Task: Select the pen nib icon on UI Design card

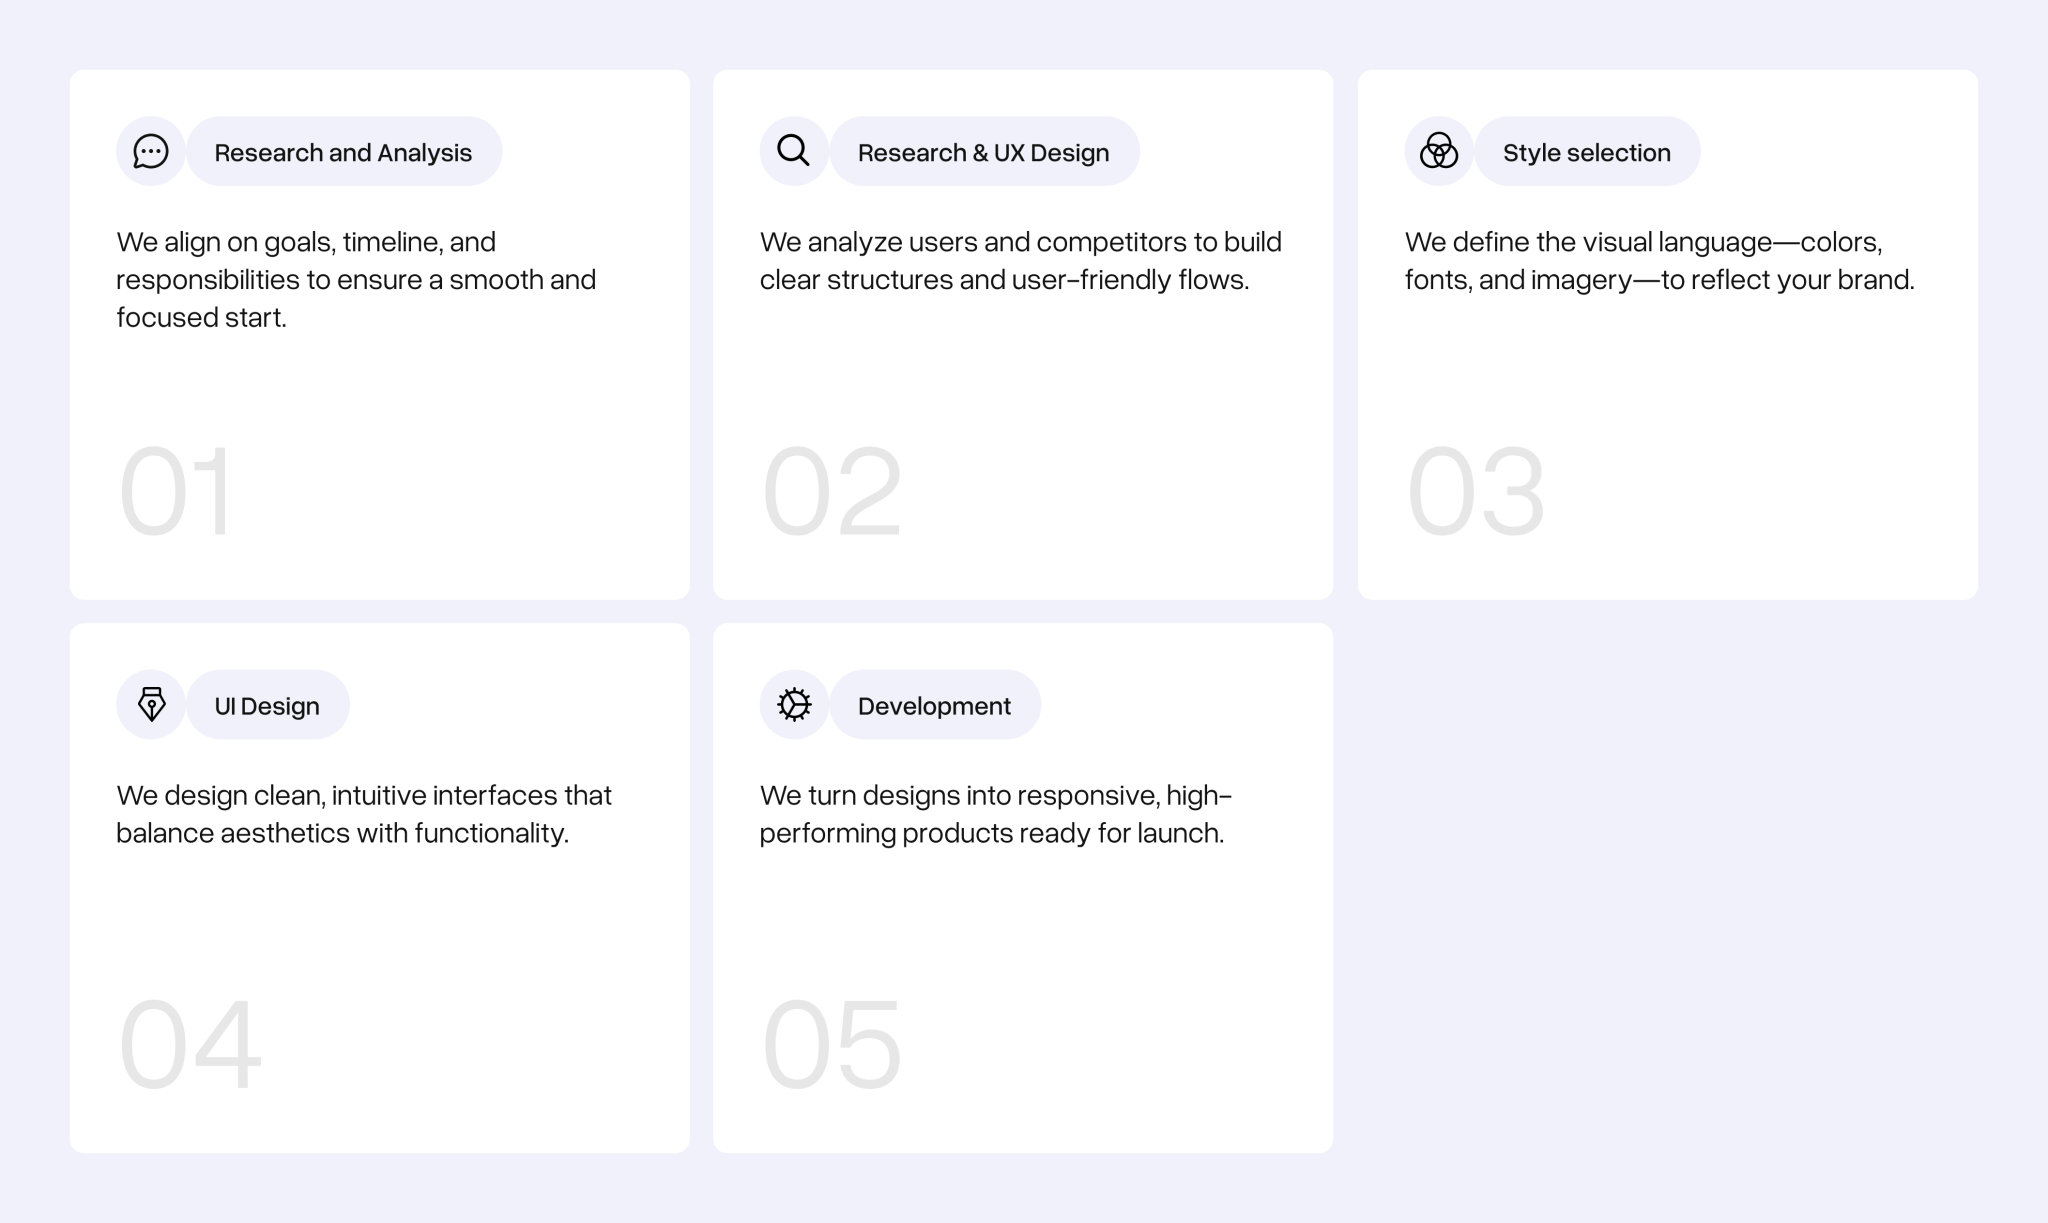Action: coord(151,704)
